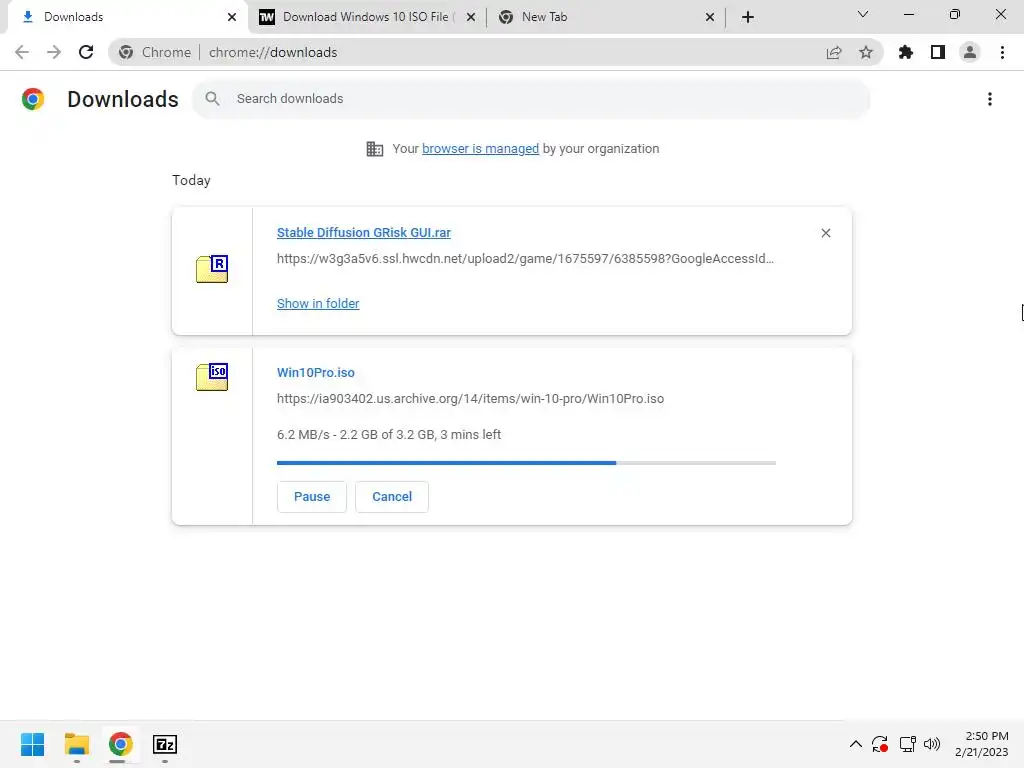Pause the Win10Pro.iso download
Image resolution: width=1024 pixels, height=768 pixels.
point(312,497)
